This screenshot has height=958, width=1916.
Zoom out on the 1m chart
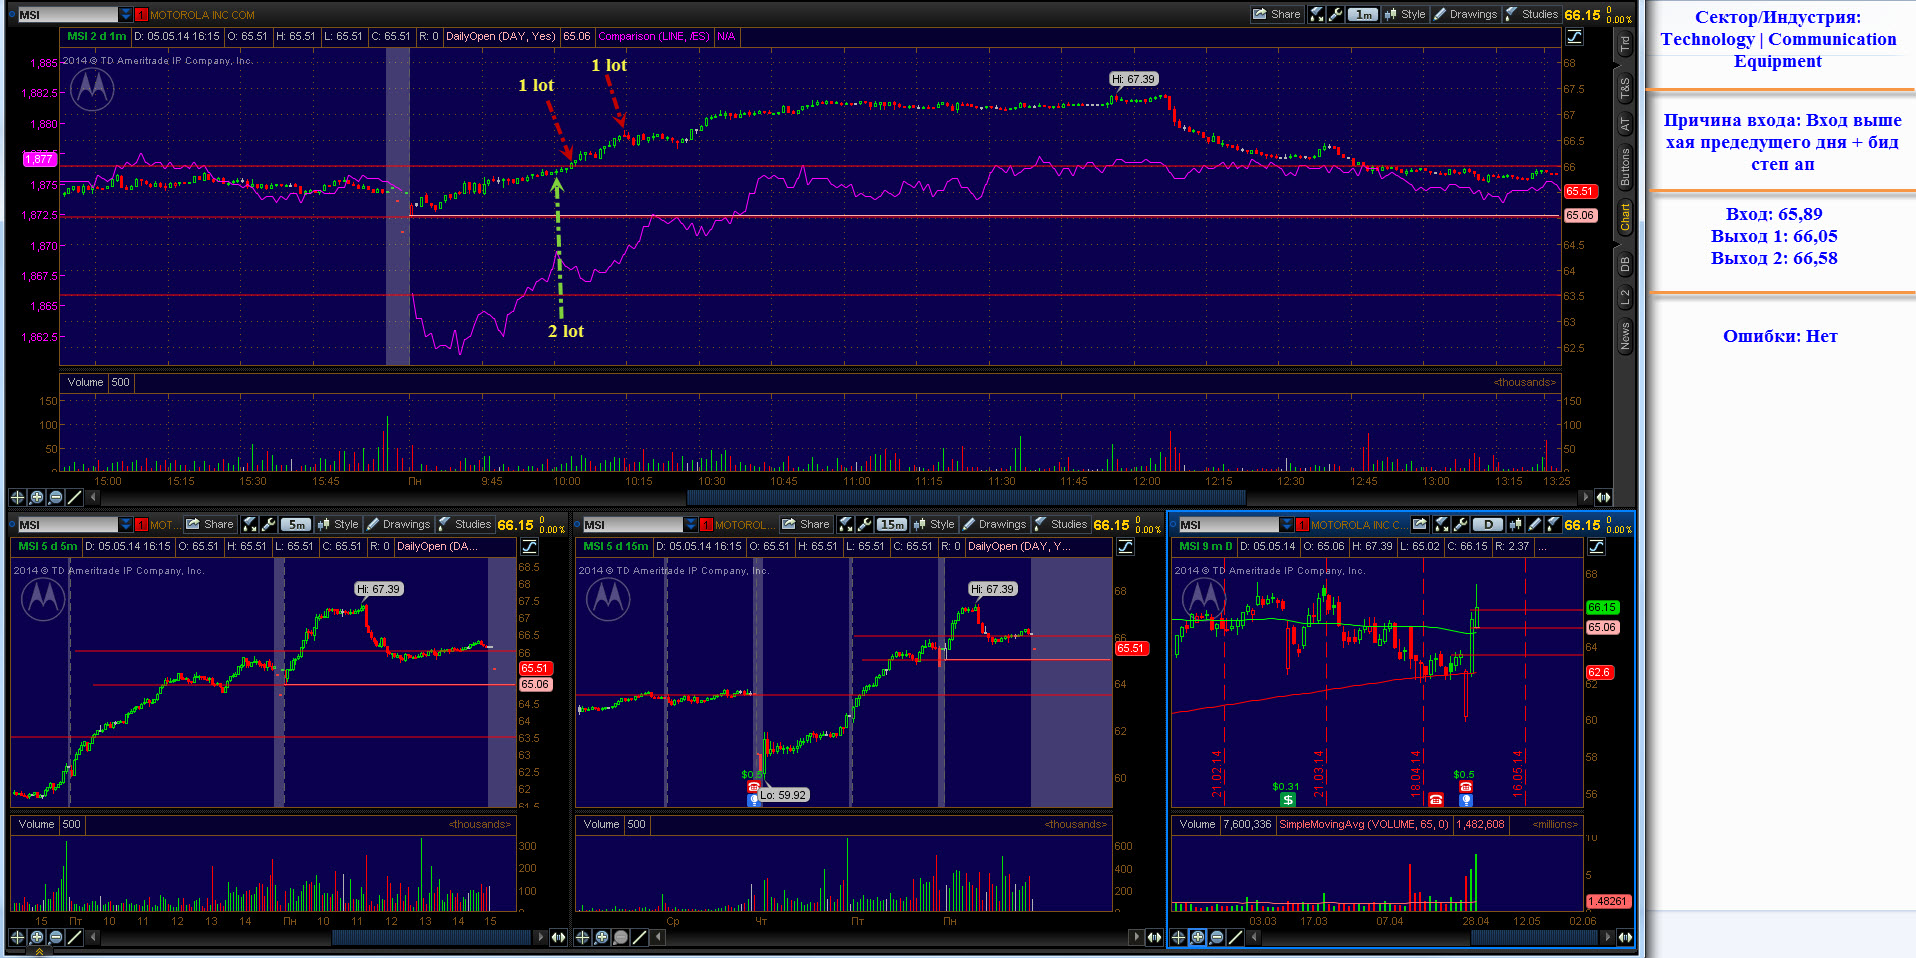point(56,497)
